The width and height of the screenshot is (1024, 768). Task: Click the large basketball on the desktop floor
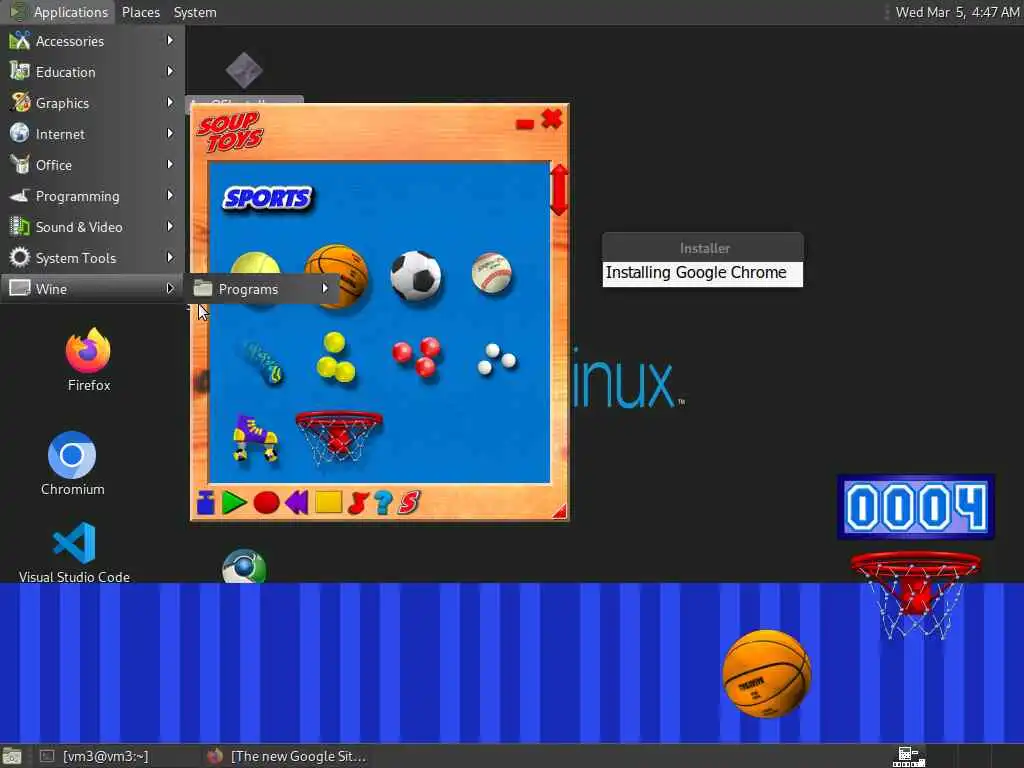click(x=766, y=674)
